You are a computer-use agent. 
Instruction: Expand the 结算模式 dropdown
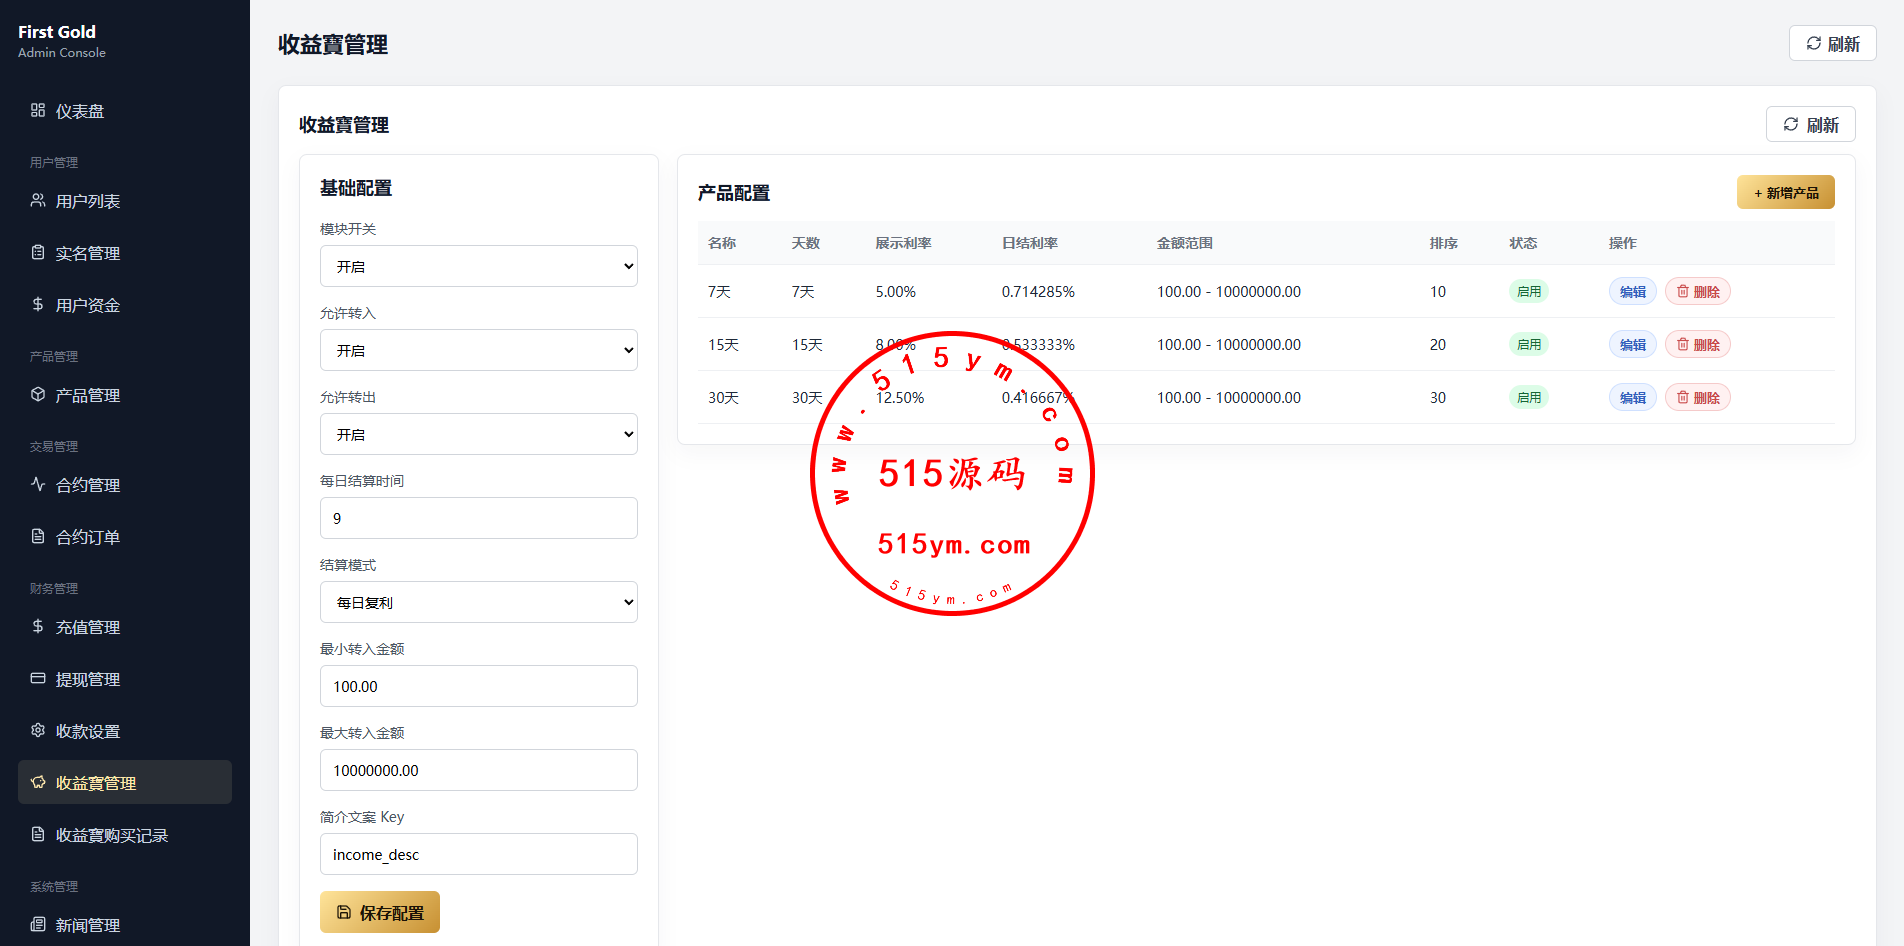coord(479,602)
